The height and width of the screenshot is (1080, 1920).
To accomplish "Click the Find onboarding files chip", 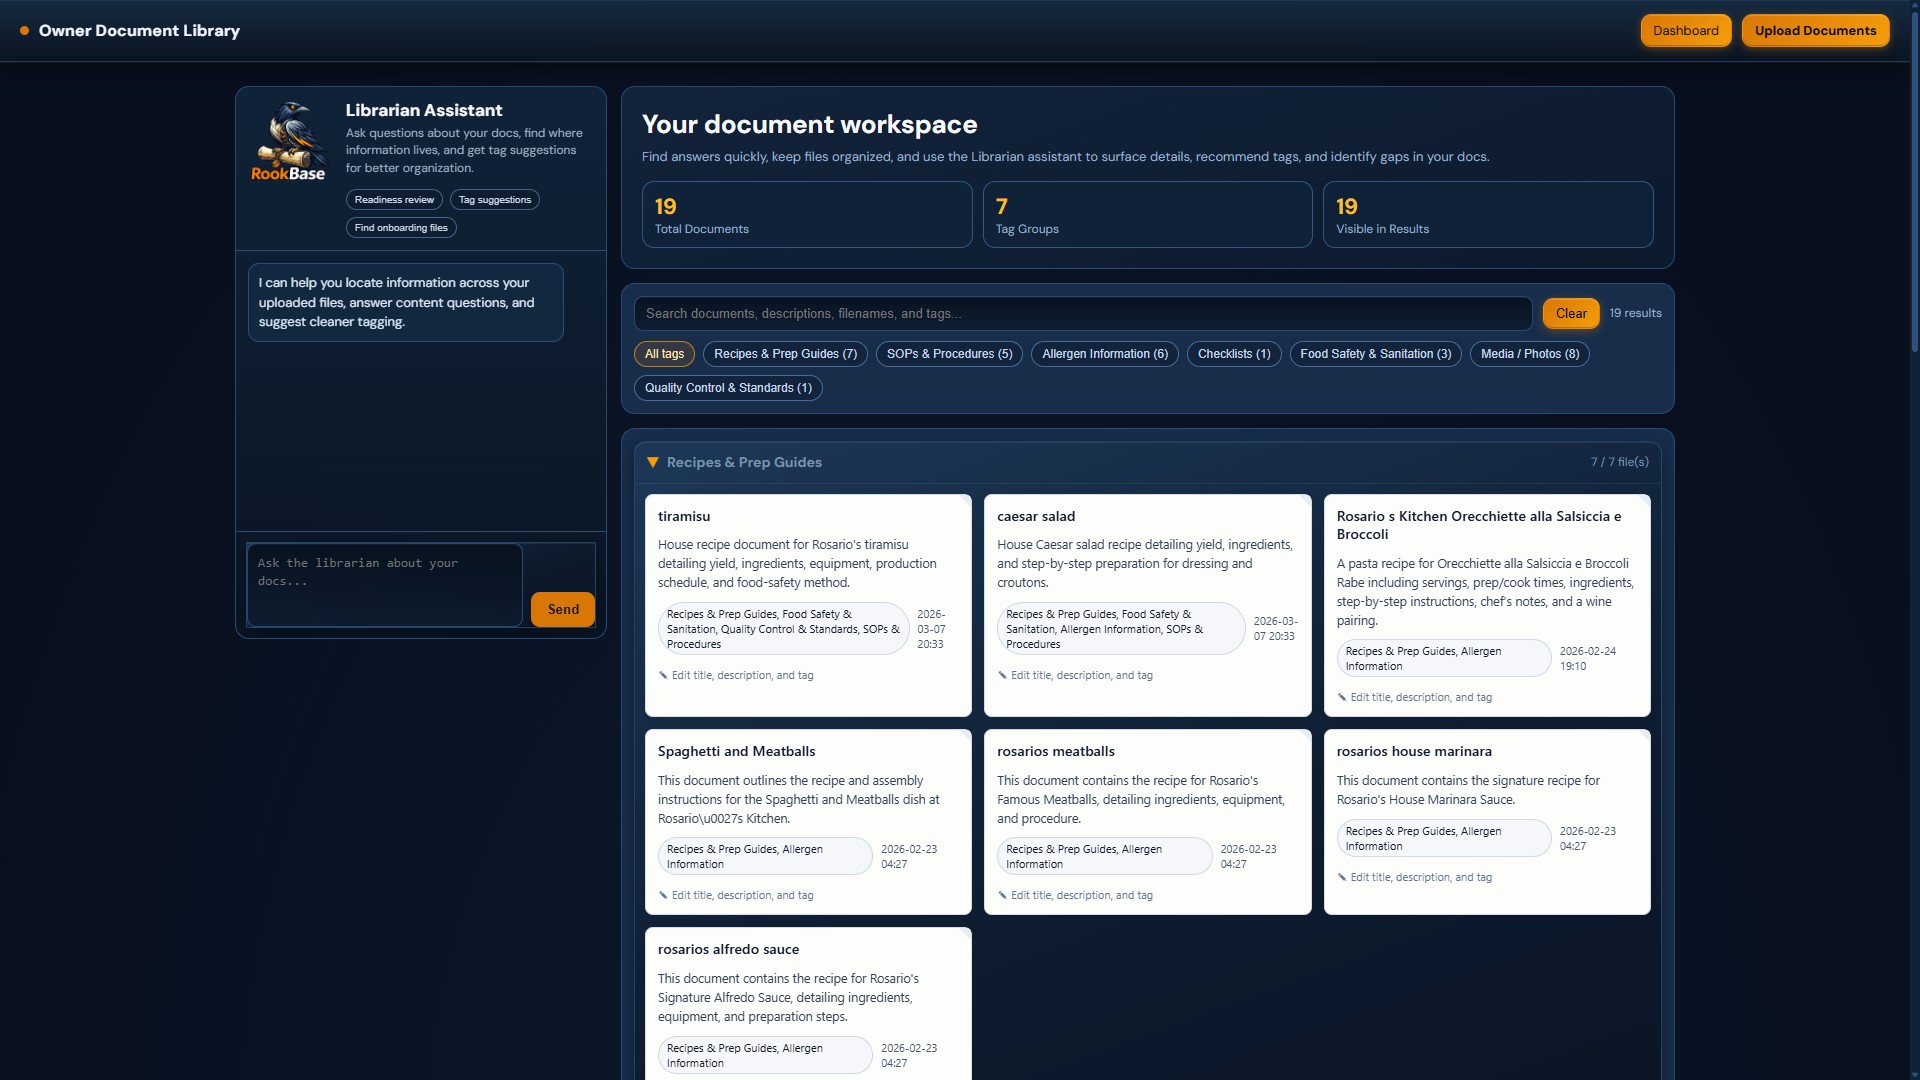I will pyautogui.click(x=400, y=227).
